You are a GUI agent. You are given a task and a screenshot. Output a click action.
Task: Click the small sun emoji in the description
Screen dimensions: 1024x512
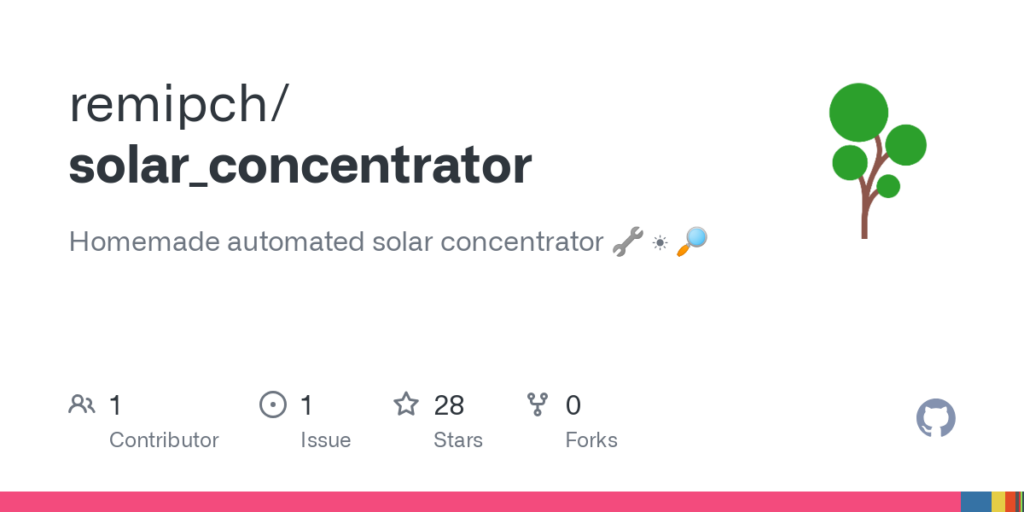[660, 242]
